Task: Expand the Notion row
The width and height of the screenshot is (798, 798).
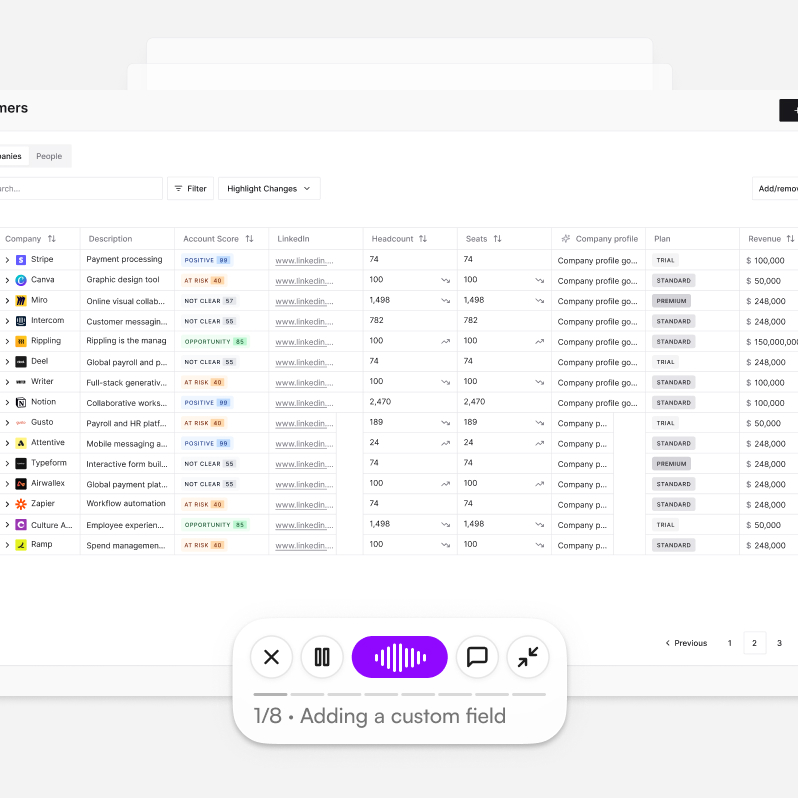Action: [7, 403]
